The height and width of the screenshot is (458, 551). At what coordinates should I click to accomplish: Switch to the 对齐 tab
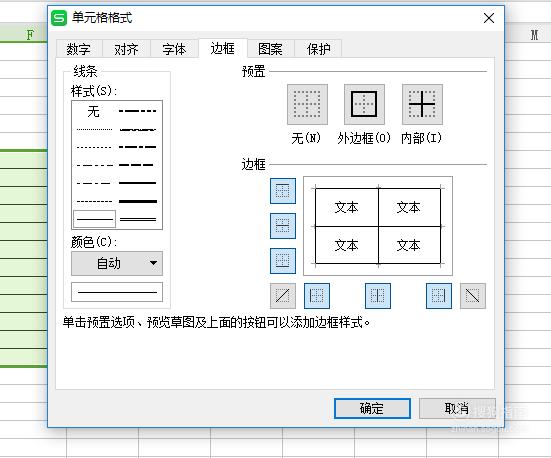(126, 49)
